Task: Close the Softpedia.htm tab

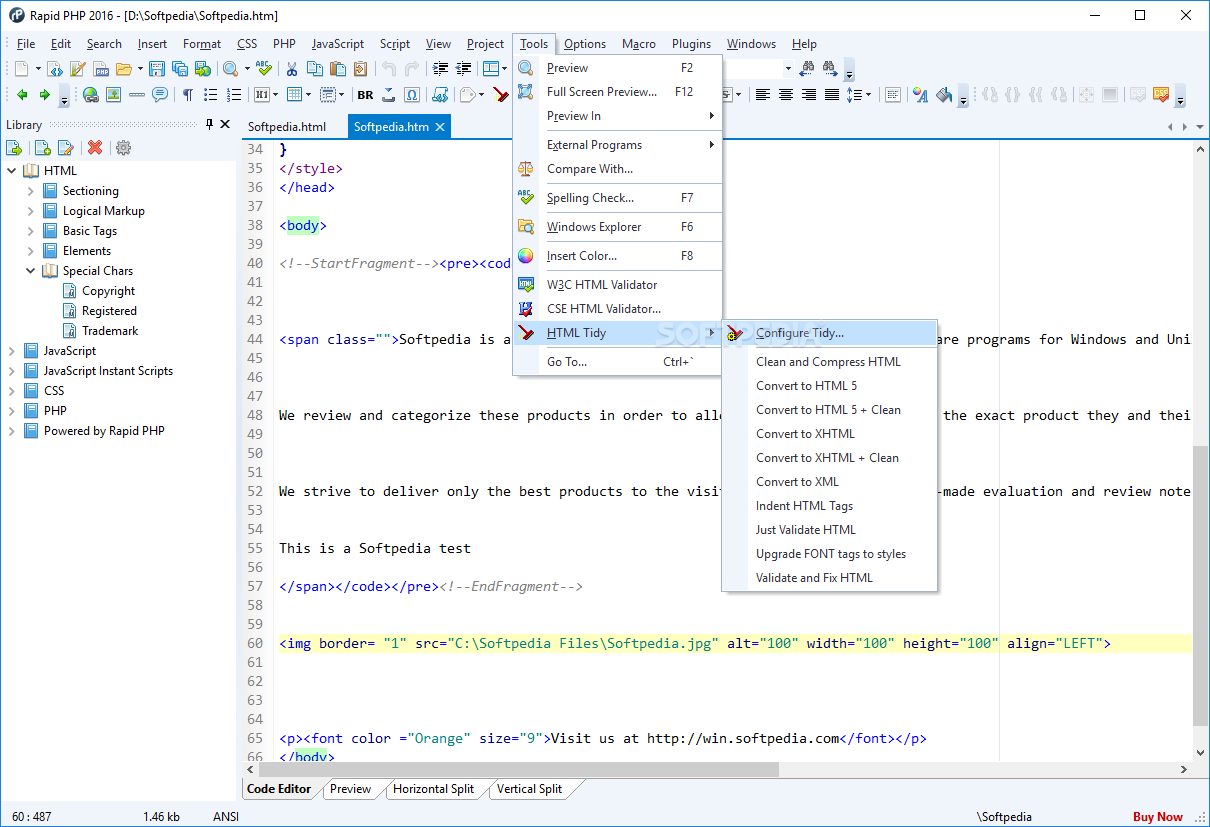Action: point(440,127)
